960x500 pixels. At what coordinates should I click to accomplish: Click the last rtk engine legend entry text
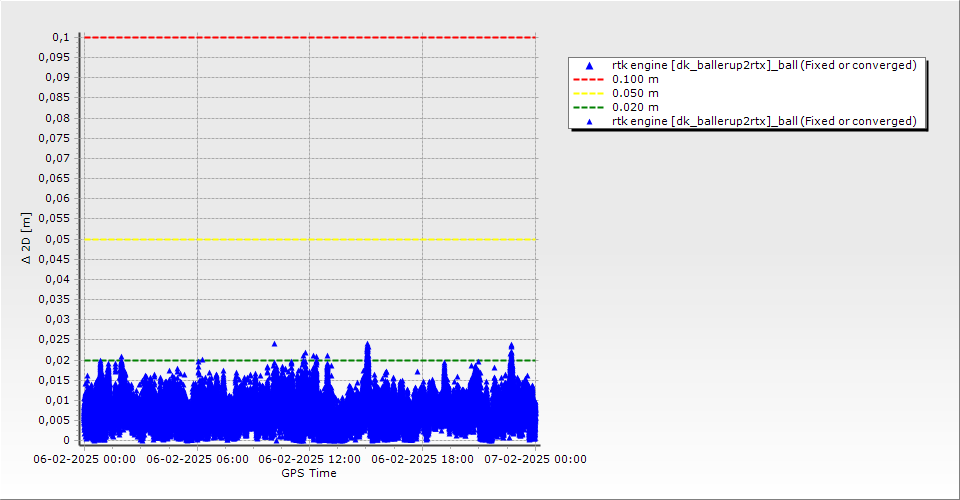[x=764, y=121]
